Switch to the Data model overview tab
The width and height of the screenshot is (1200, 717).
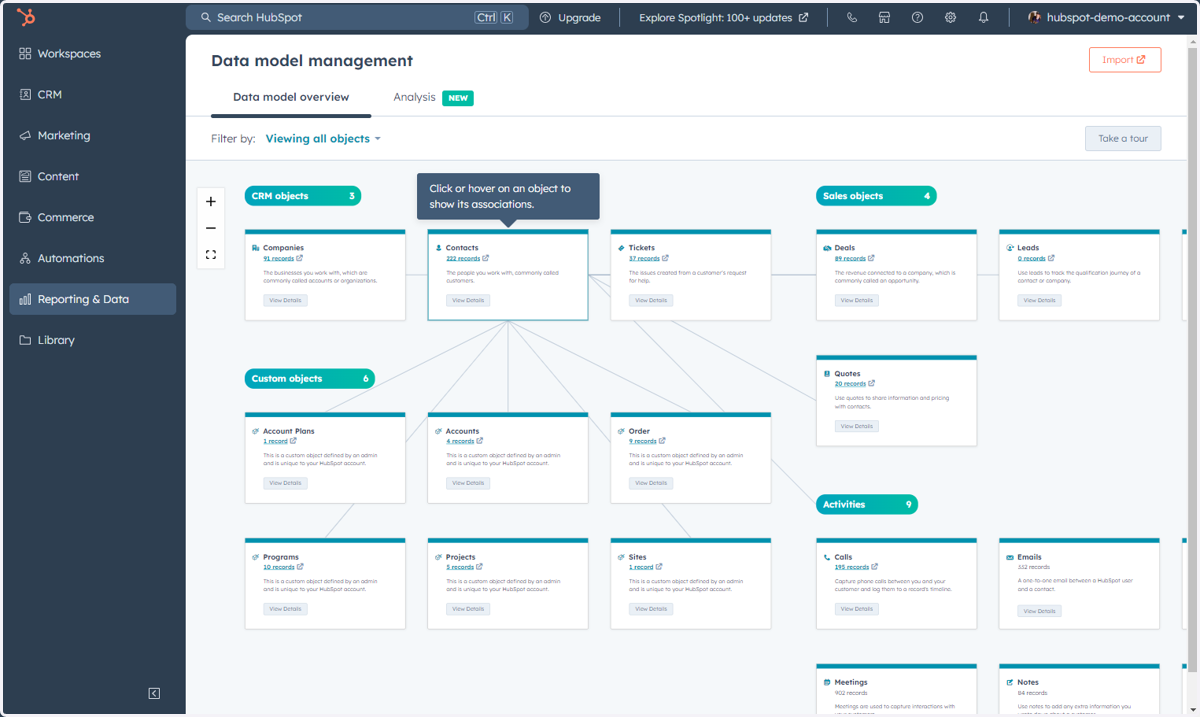click(291, 97)
